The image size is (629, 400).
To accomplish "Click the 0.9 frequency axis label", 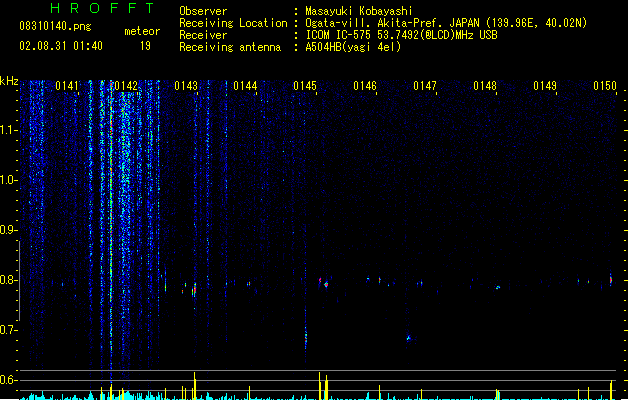I will pos(8,230).
